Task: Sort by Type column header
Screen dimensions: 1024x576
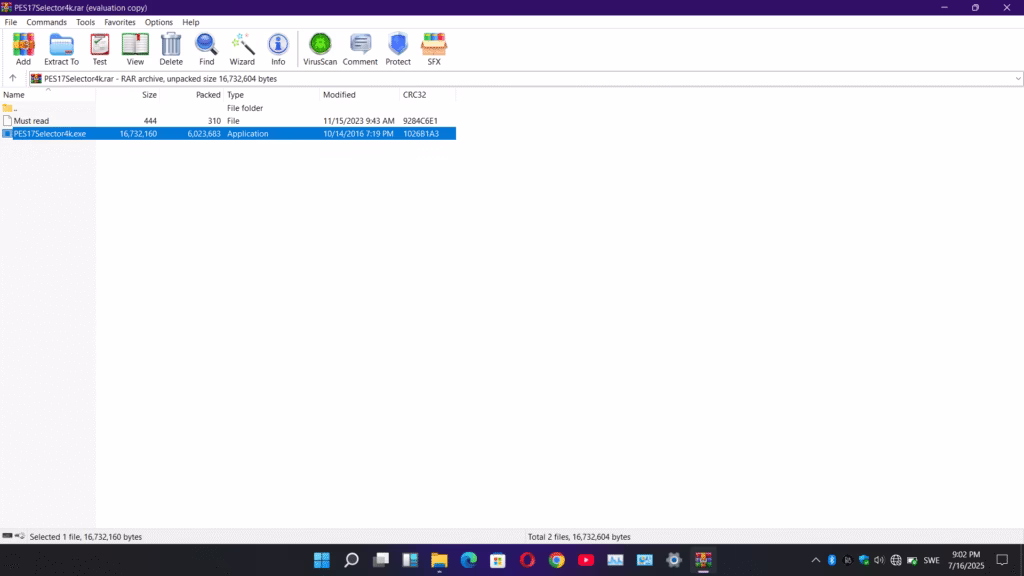Action: coord(272,95)
